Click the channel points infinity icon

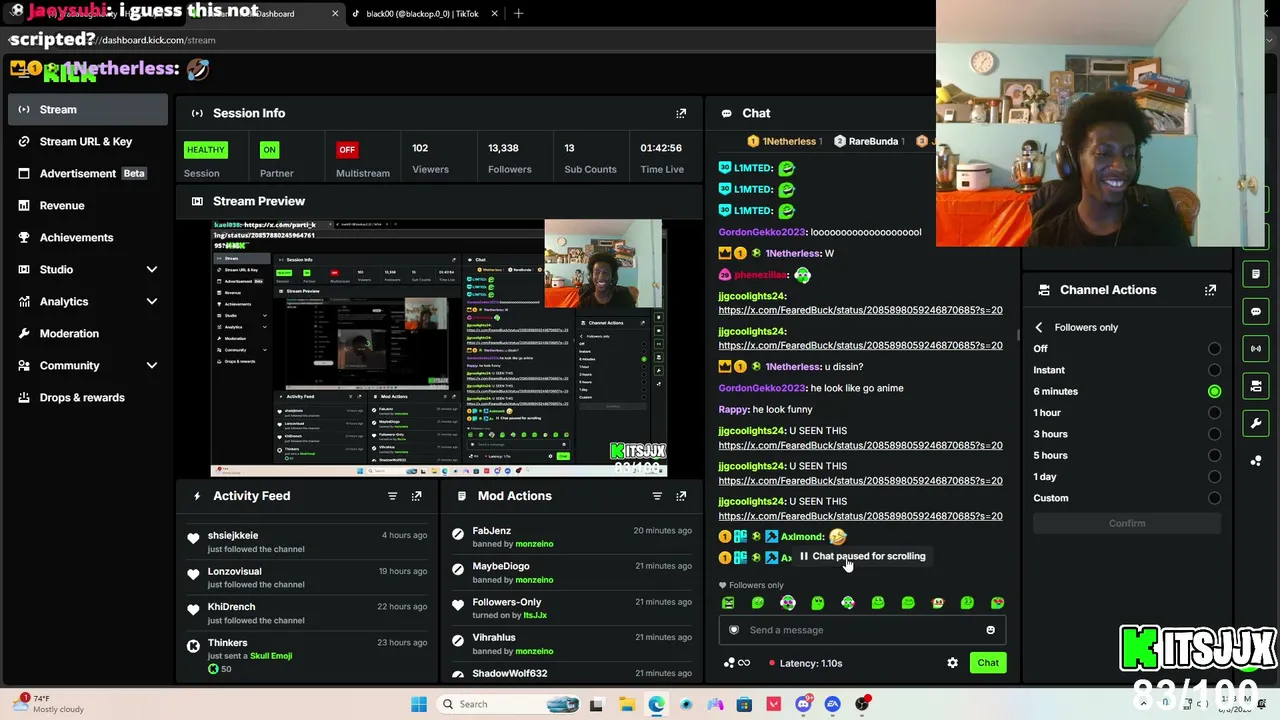coord(737,663)
